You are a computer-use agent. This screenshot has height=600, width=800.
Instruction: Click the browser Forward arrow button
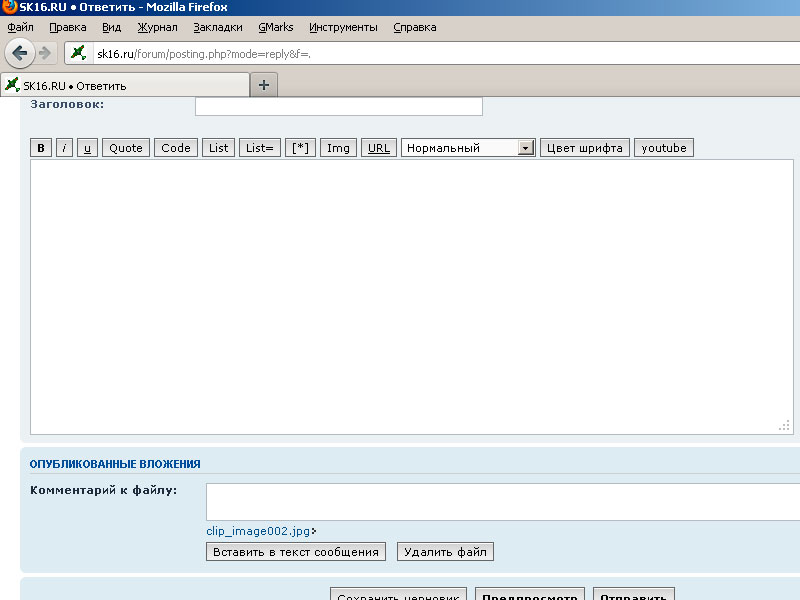[45, 53]
